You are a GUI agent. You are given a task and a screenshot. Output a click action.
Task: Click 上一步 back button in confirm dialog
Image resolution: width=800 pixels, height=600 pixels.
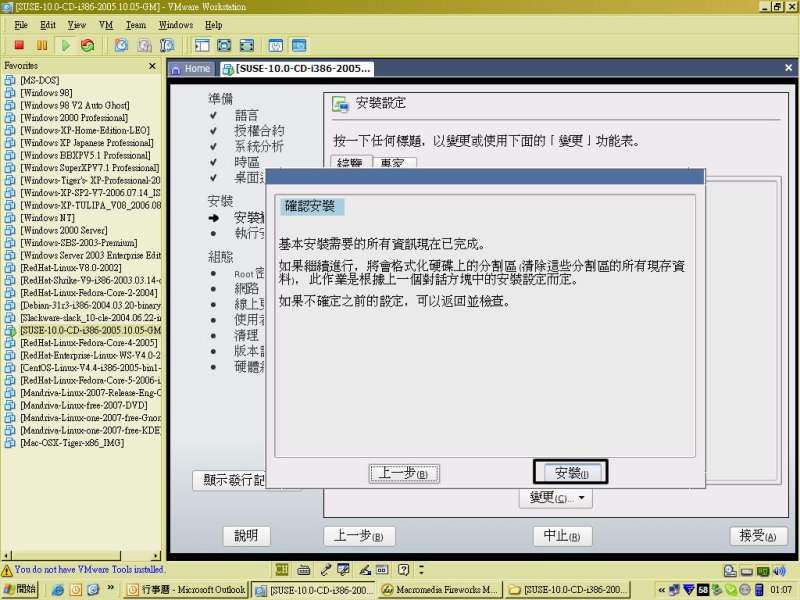click(x=404, y=473)
